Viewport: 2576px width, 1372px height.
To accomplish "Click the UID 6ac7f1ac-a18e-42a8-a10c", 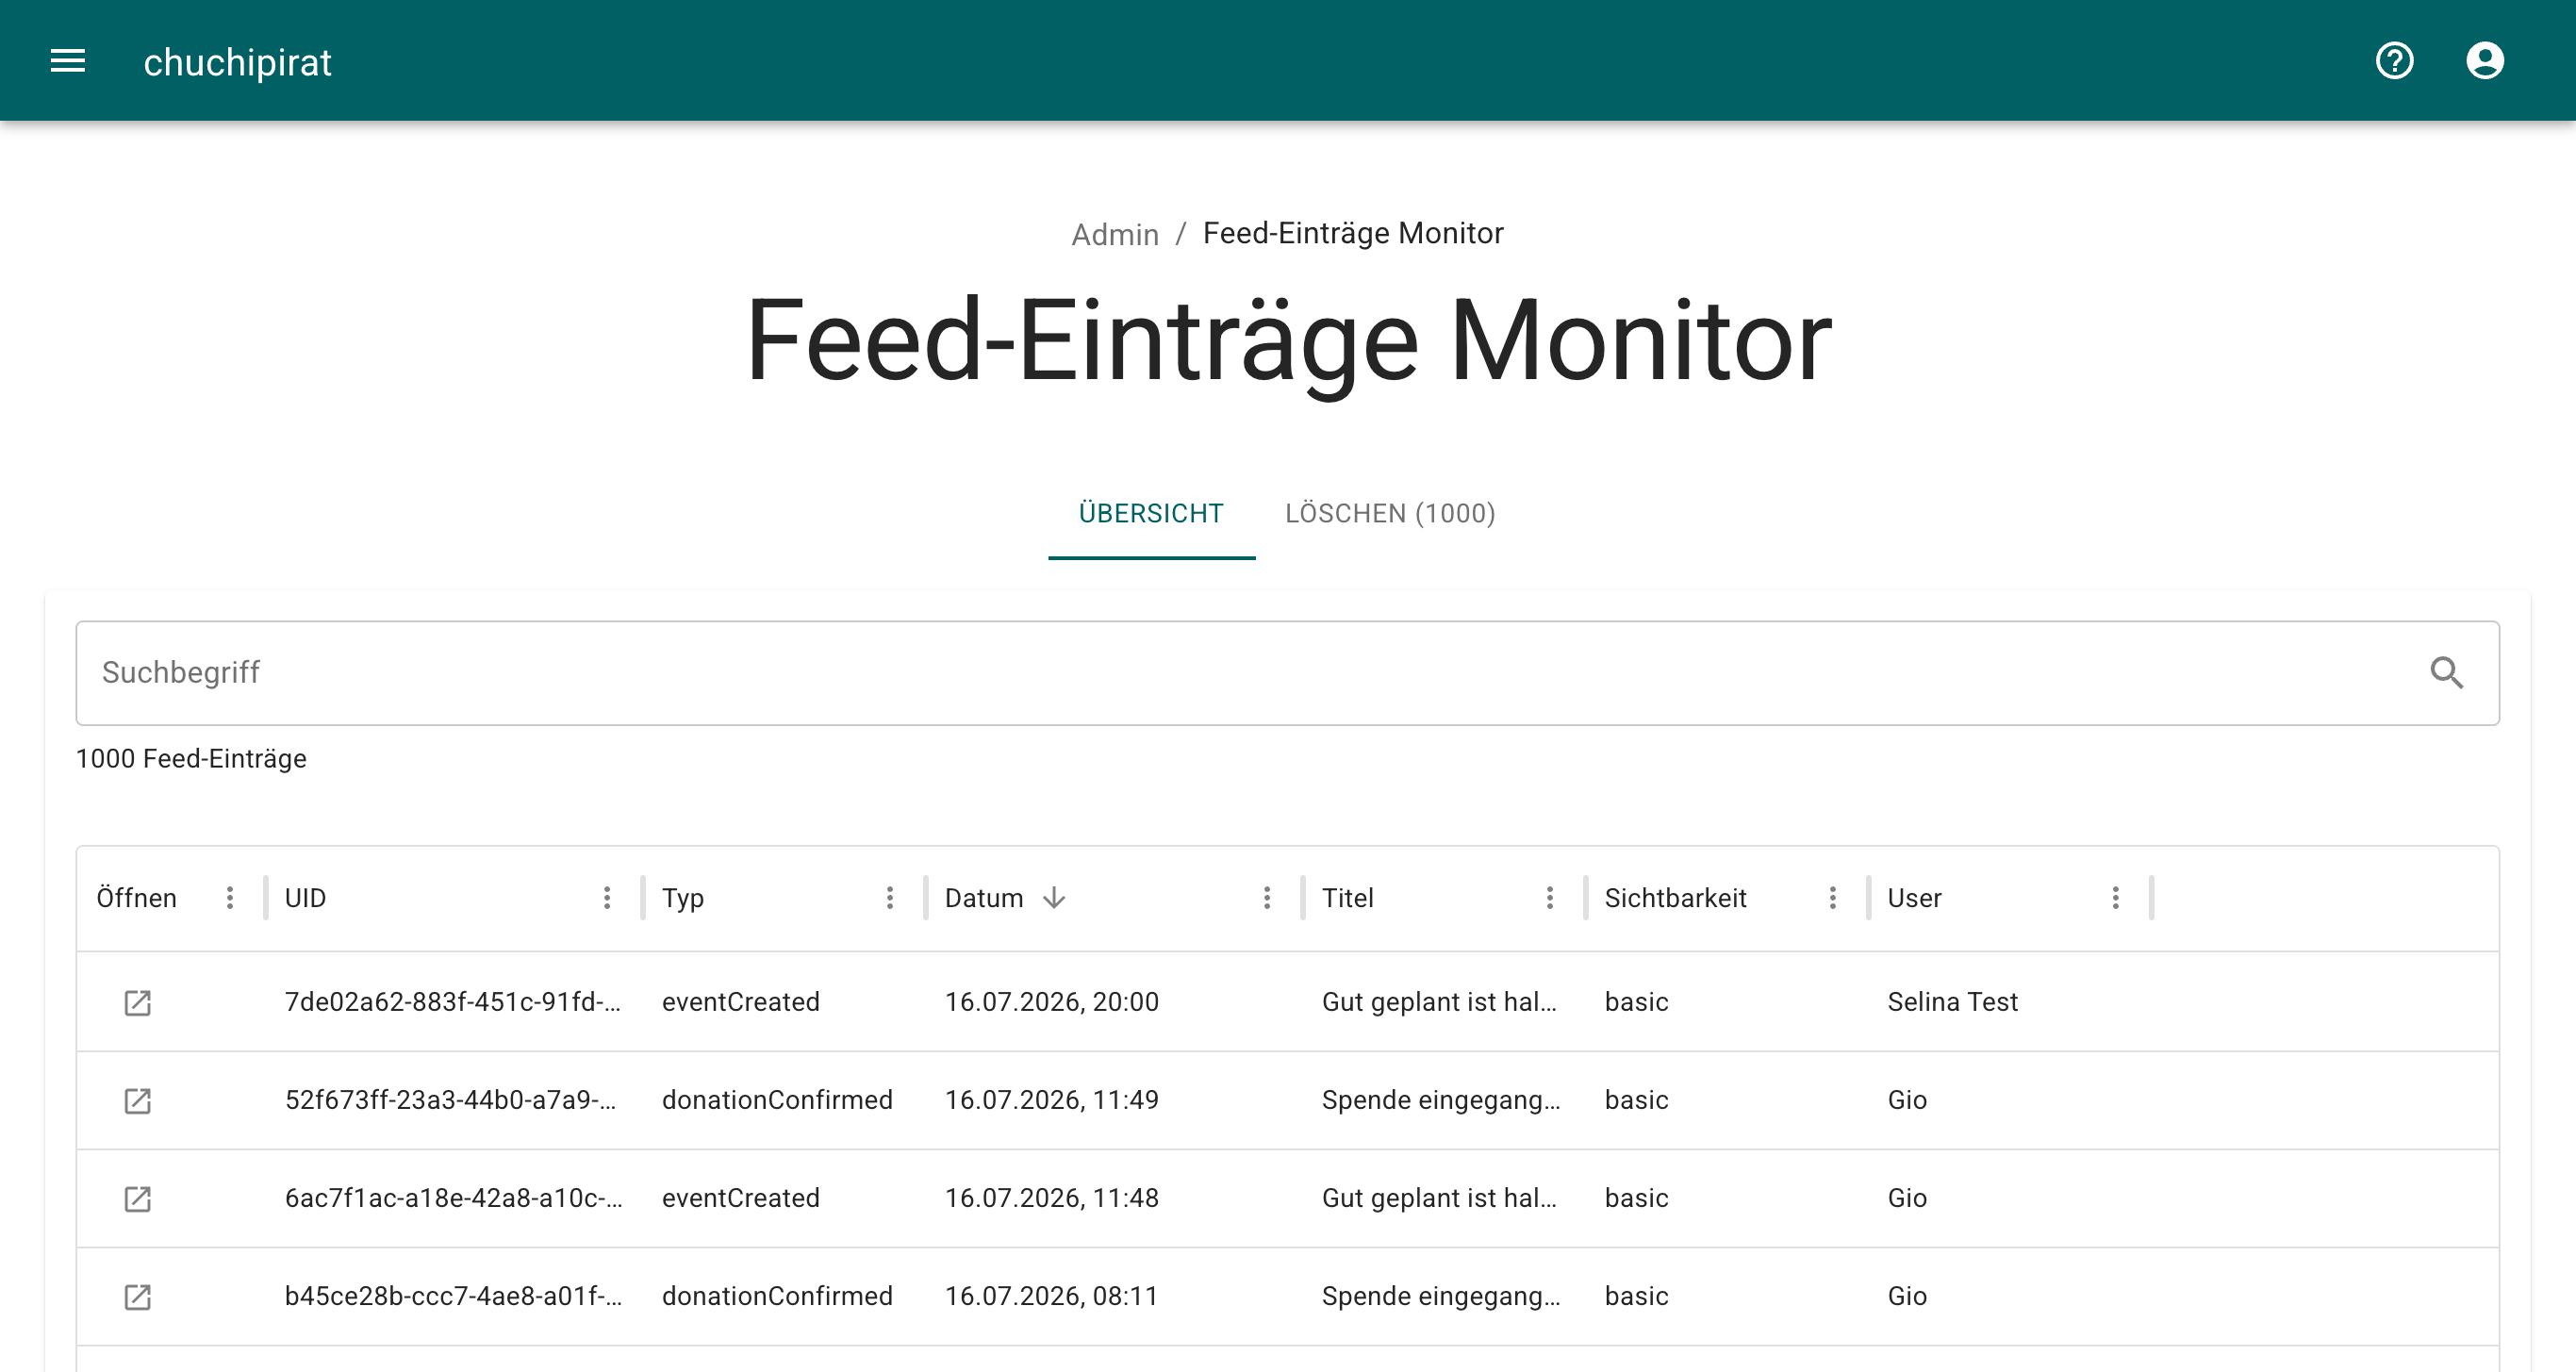I will (454, 1198).
